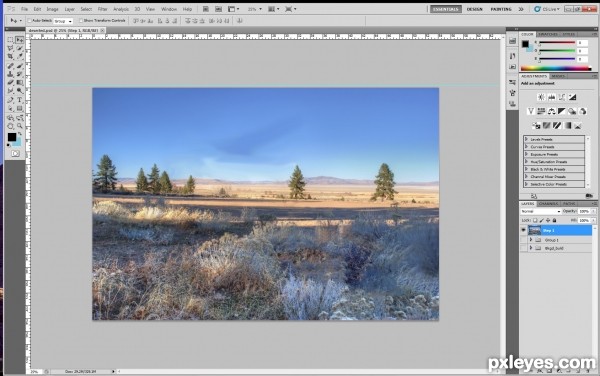Switch to the Channels tab
The height and width of the screenshot is (376, 600).
click(x=548, y=203)
